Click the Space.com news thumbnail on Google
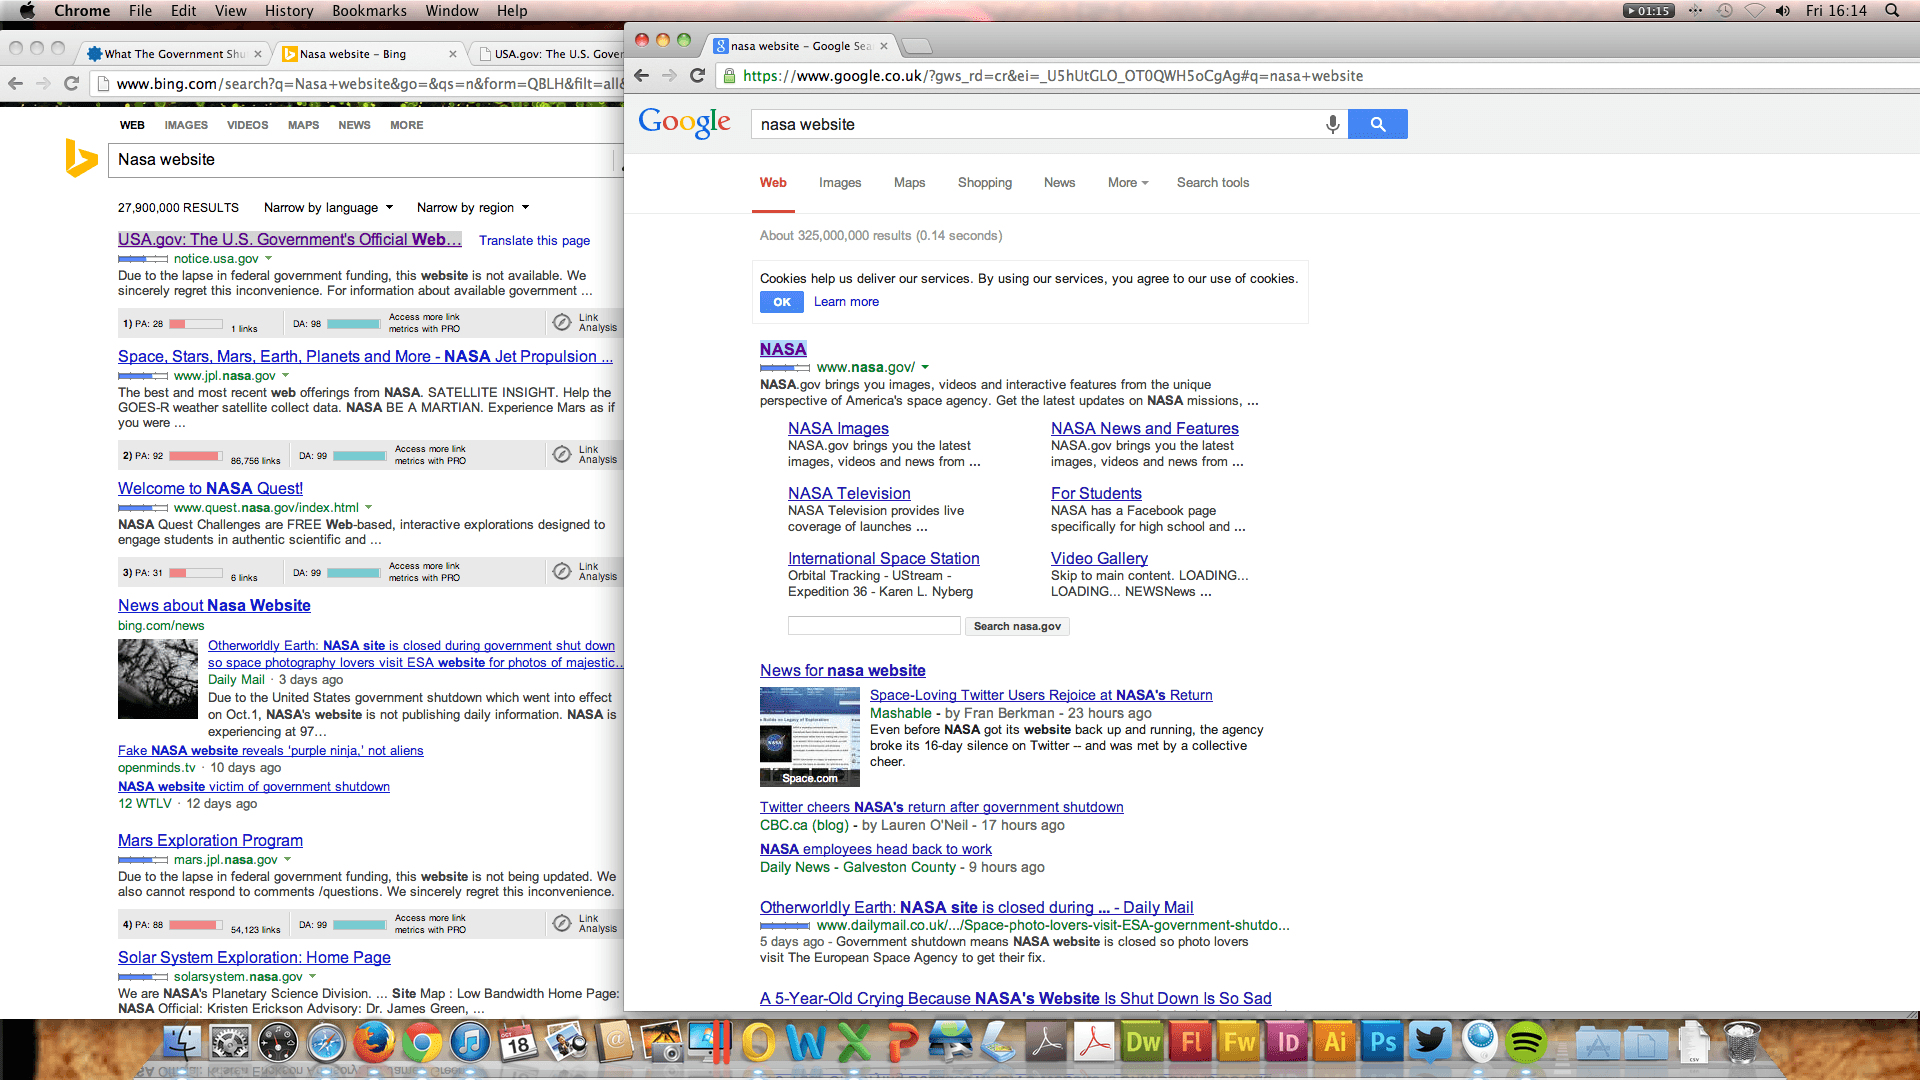Screen dimensions: 1920x1080 tap(810, 737)
